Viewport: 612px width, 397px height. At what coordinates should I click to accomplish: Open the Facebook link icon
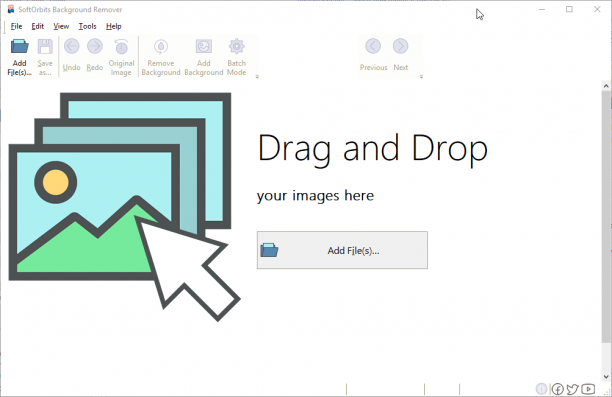(557, 389)
